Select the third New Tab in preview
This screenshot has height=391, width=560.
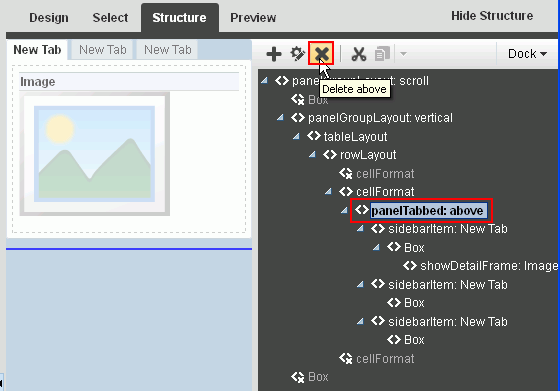pyautogui.click(x=168, y=50)
